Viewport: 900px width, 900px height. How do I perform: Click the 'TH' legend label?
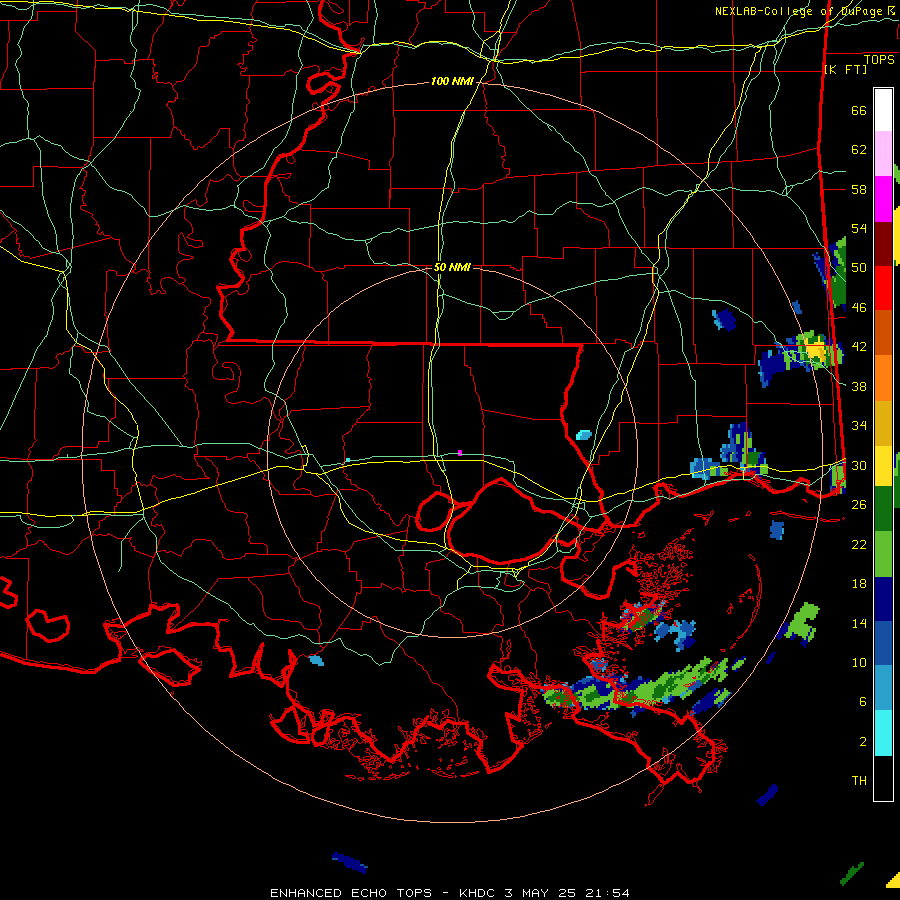(x=859, y=780)
